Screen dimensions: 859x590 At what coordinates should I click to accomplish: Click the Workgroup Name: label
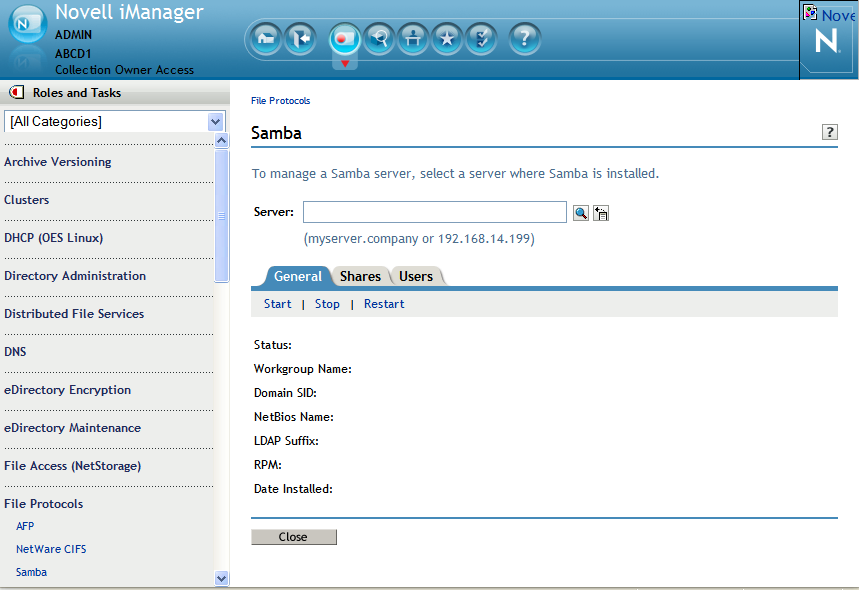click(302, 369)
